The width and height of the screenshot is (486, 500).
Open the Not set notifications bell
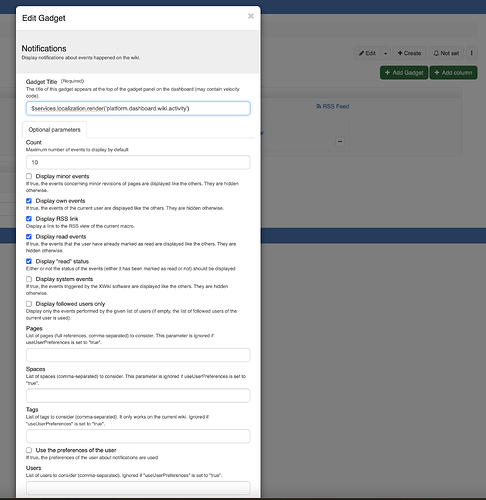click(446, 53)
